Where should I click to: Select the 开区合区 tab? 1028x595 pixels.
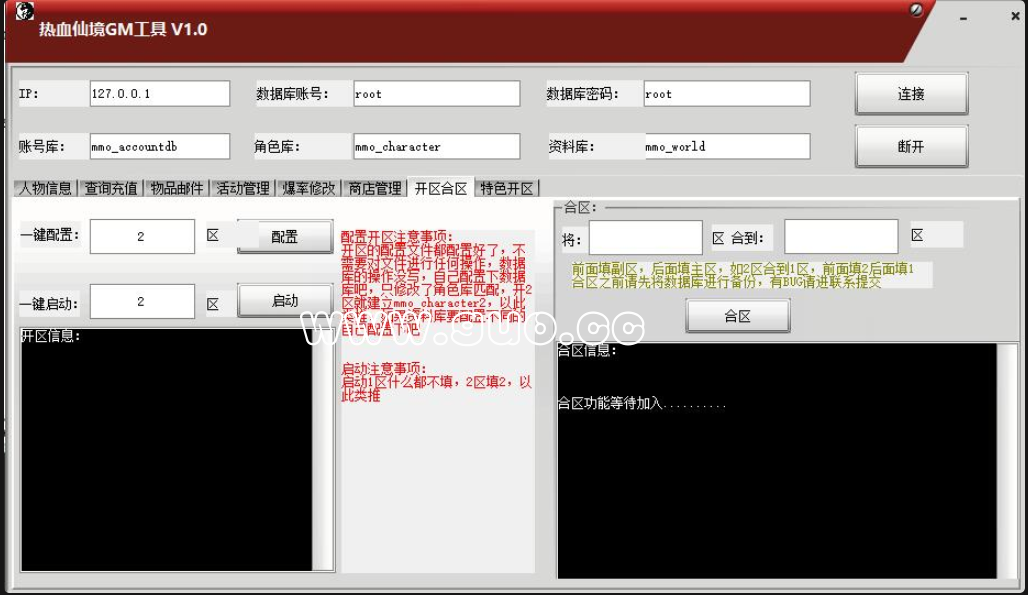(441, 188)
